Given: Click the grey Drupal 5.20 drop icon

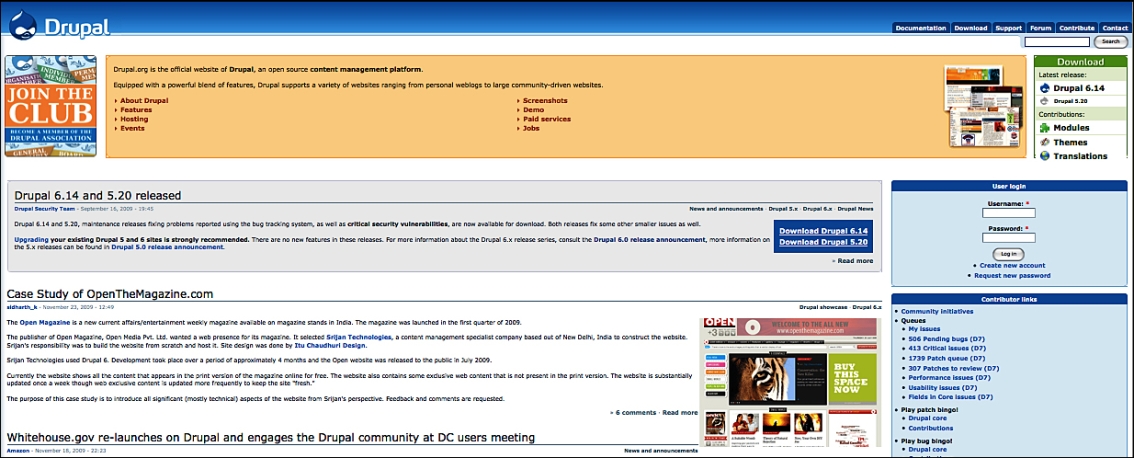Looking at the screenshot, I should click(1044, 101).
